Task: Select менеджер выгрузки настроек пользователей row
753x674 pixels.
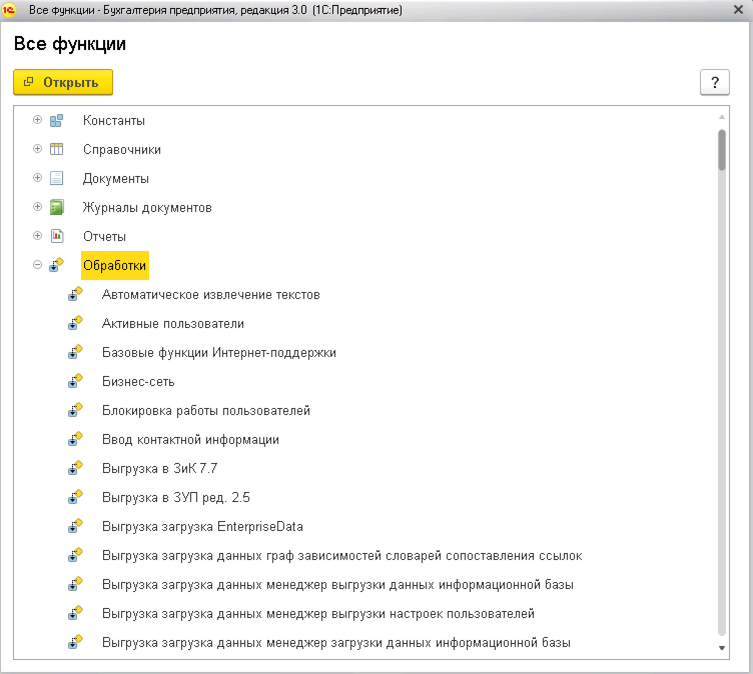Action: click(318, 613)
